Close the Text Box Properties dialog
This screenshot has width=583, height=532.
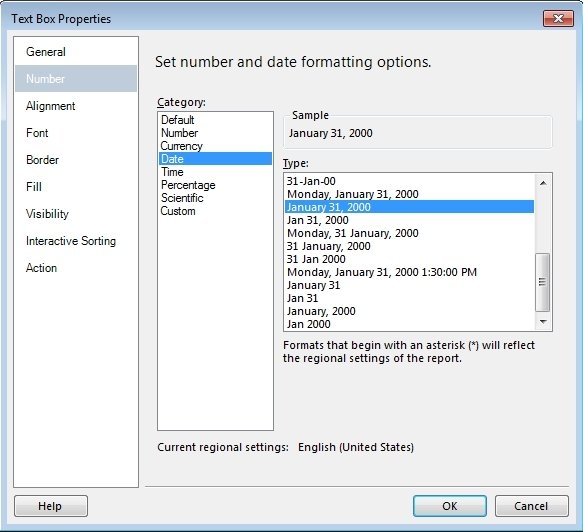(558, 19)
